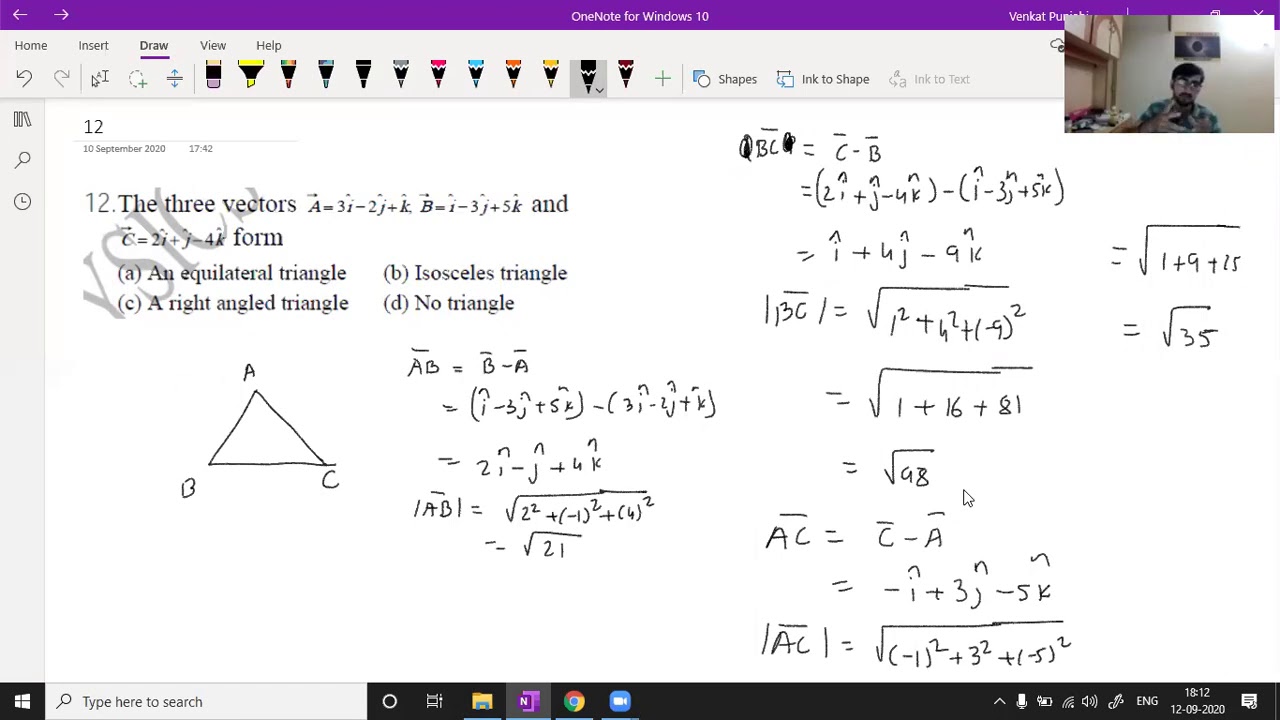The height and width of the screenshot is (720, 1280).
Task: Expand the hidden system tray icons
Action: [999, 701]
